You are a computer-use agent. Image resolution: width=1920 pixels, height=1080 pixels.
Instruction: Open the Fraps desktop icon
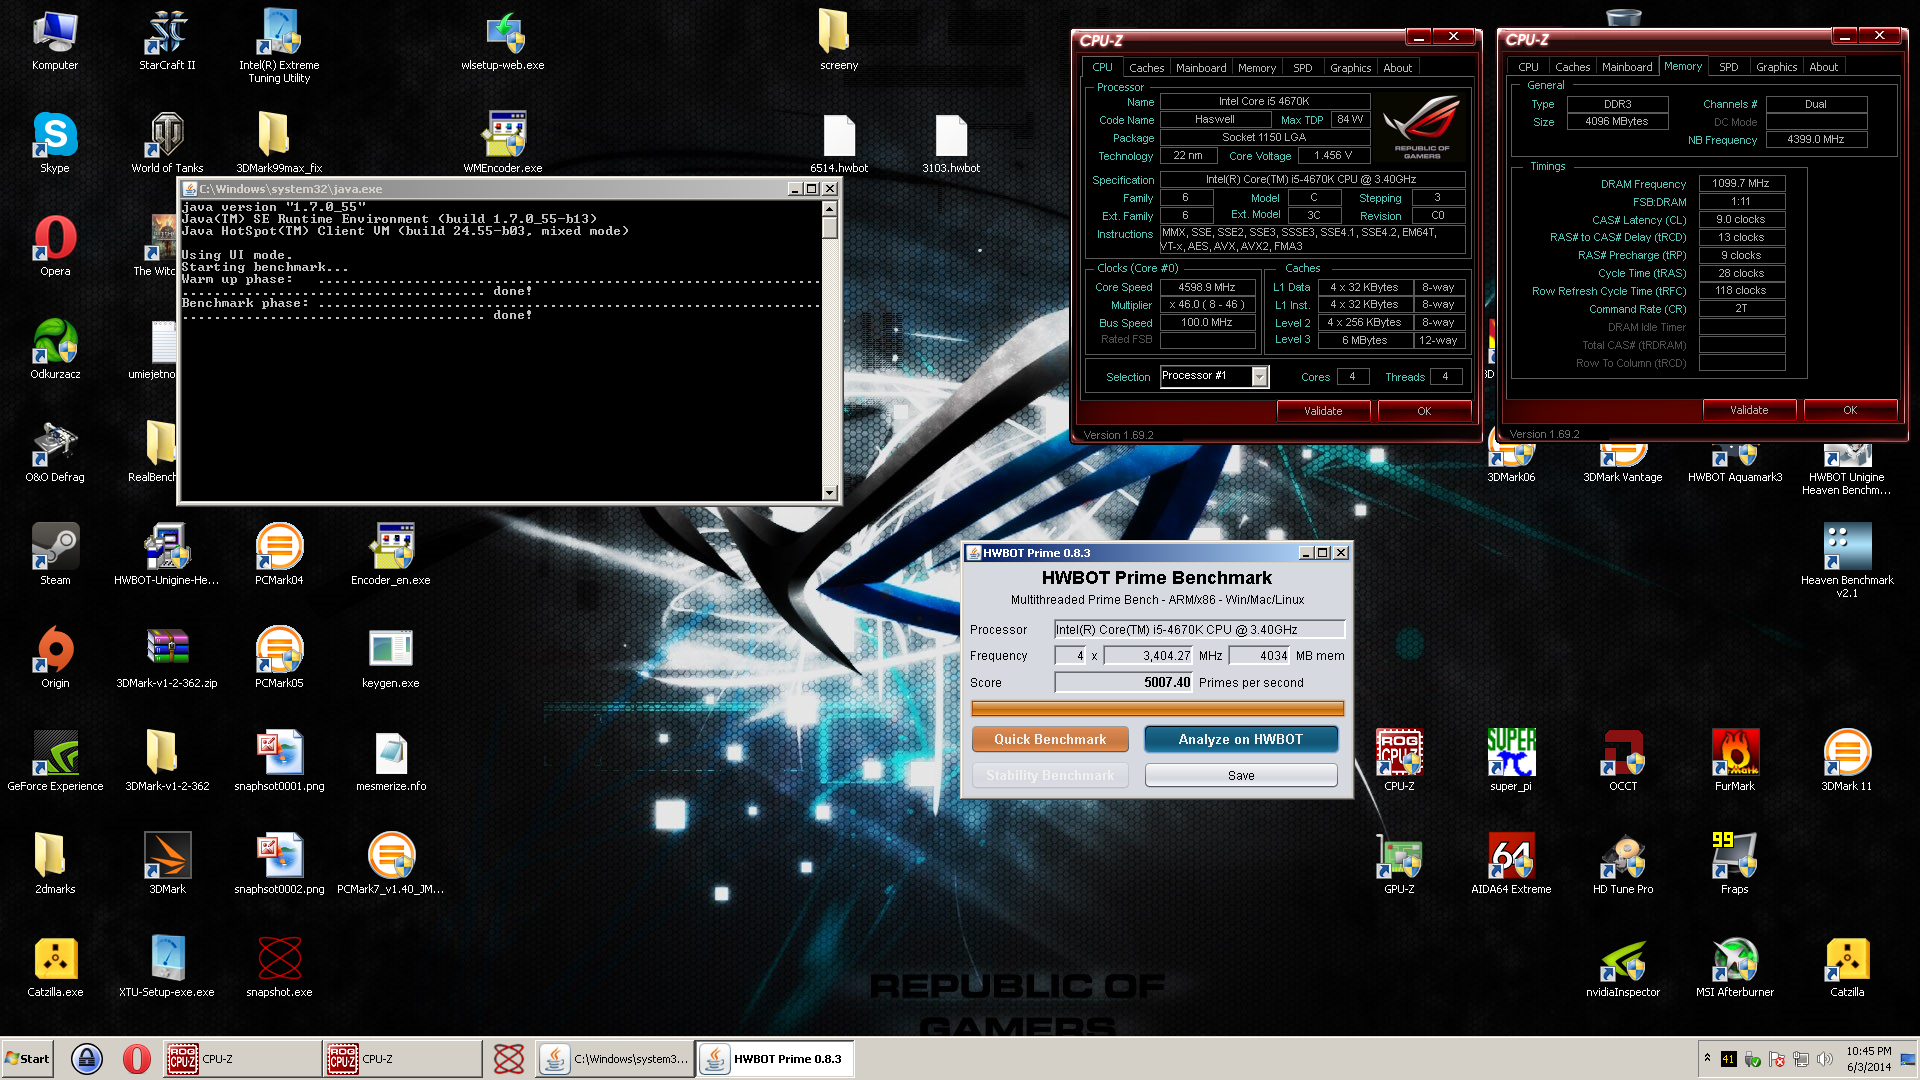click(x=1735, y=864)
